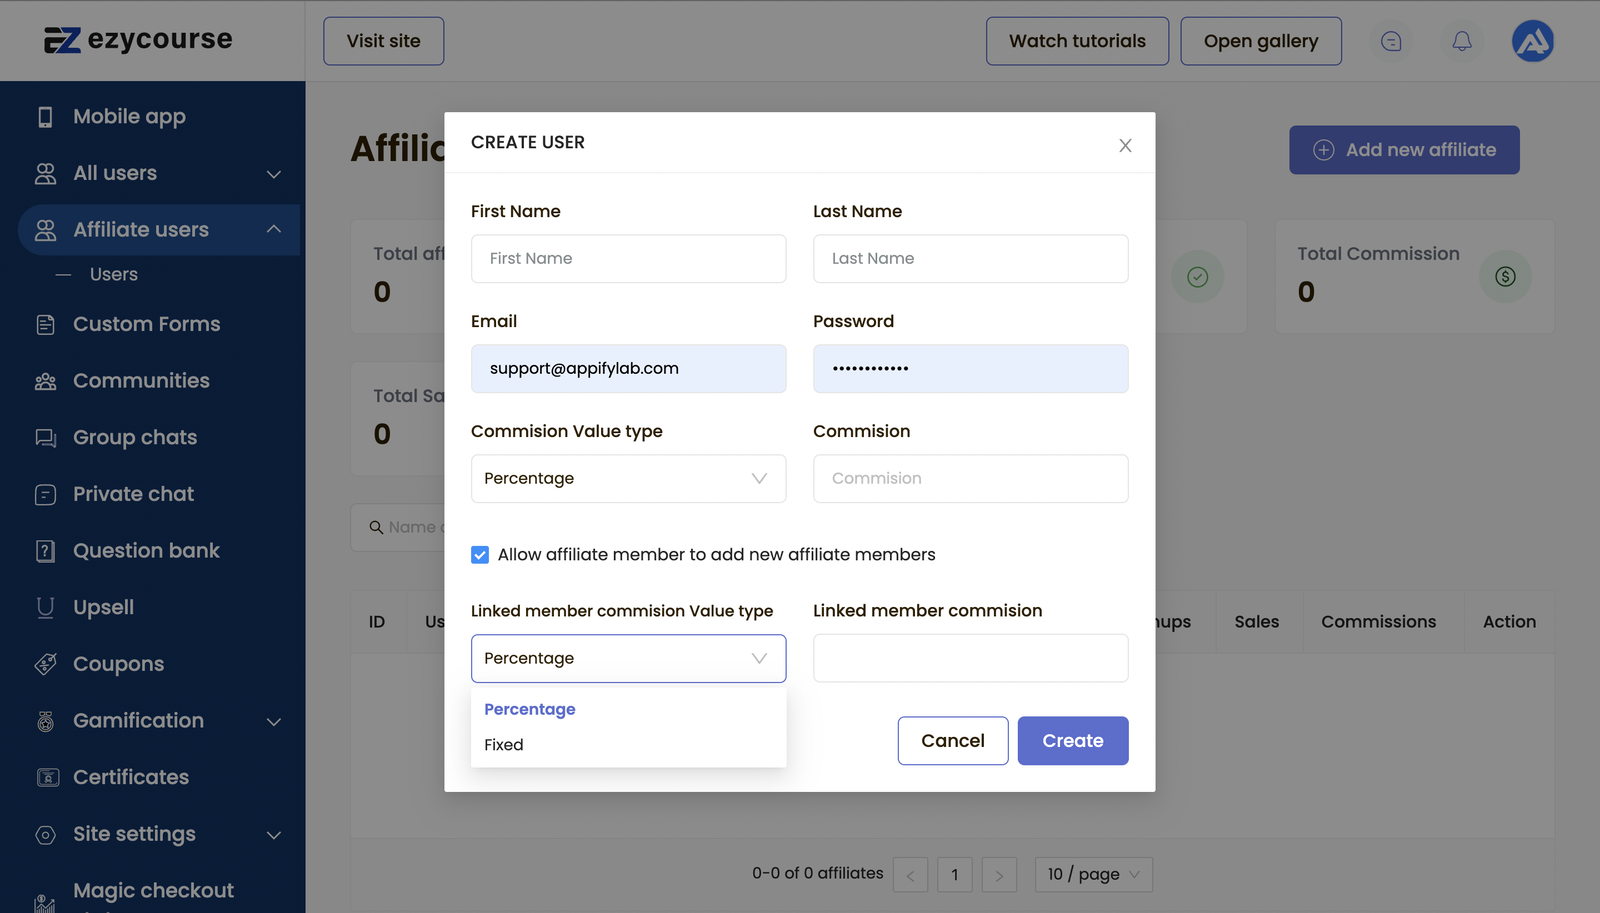1600x913 pixels.
Task: Open the chat messages icon in header
Action: [1391, 41]
